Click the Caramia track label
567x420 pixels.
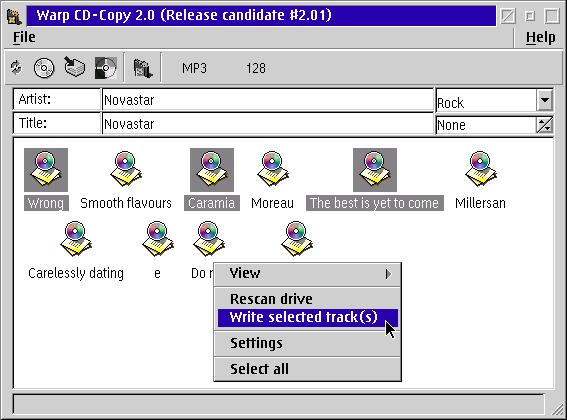pos(212,203)
